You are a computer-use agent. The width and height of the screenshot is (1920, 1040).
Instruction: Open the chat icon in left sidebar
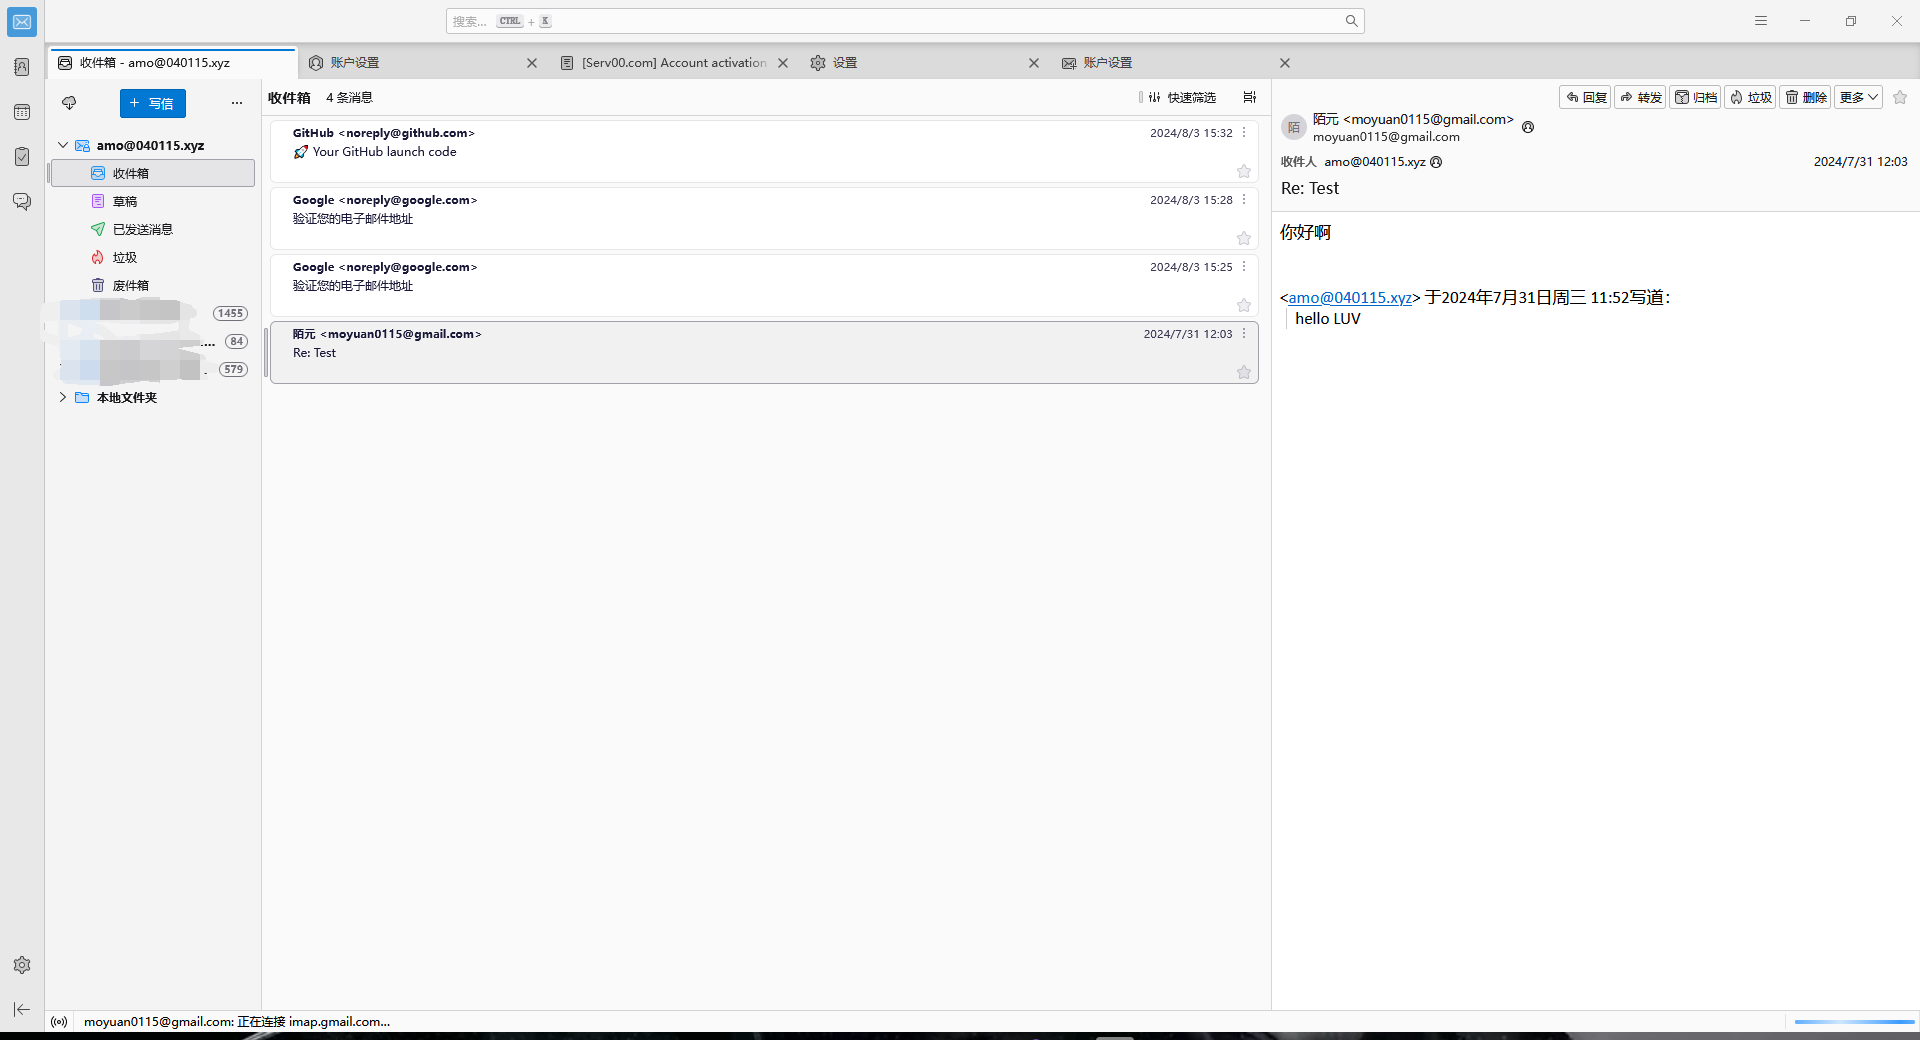22,202
